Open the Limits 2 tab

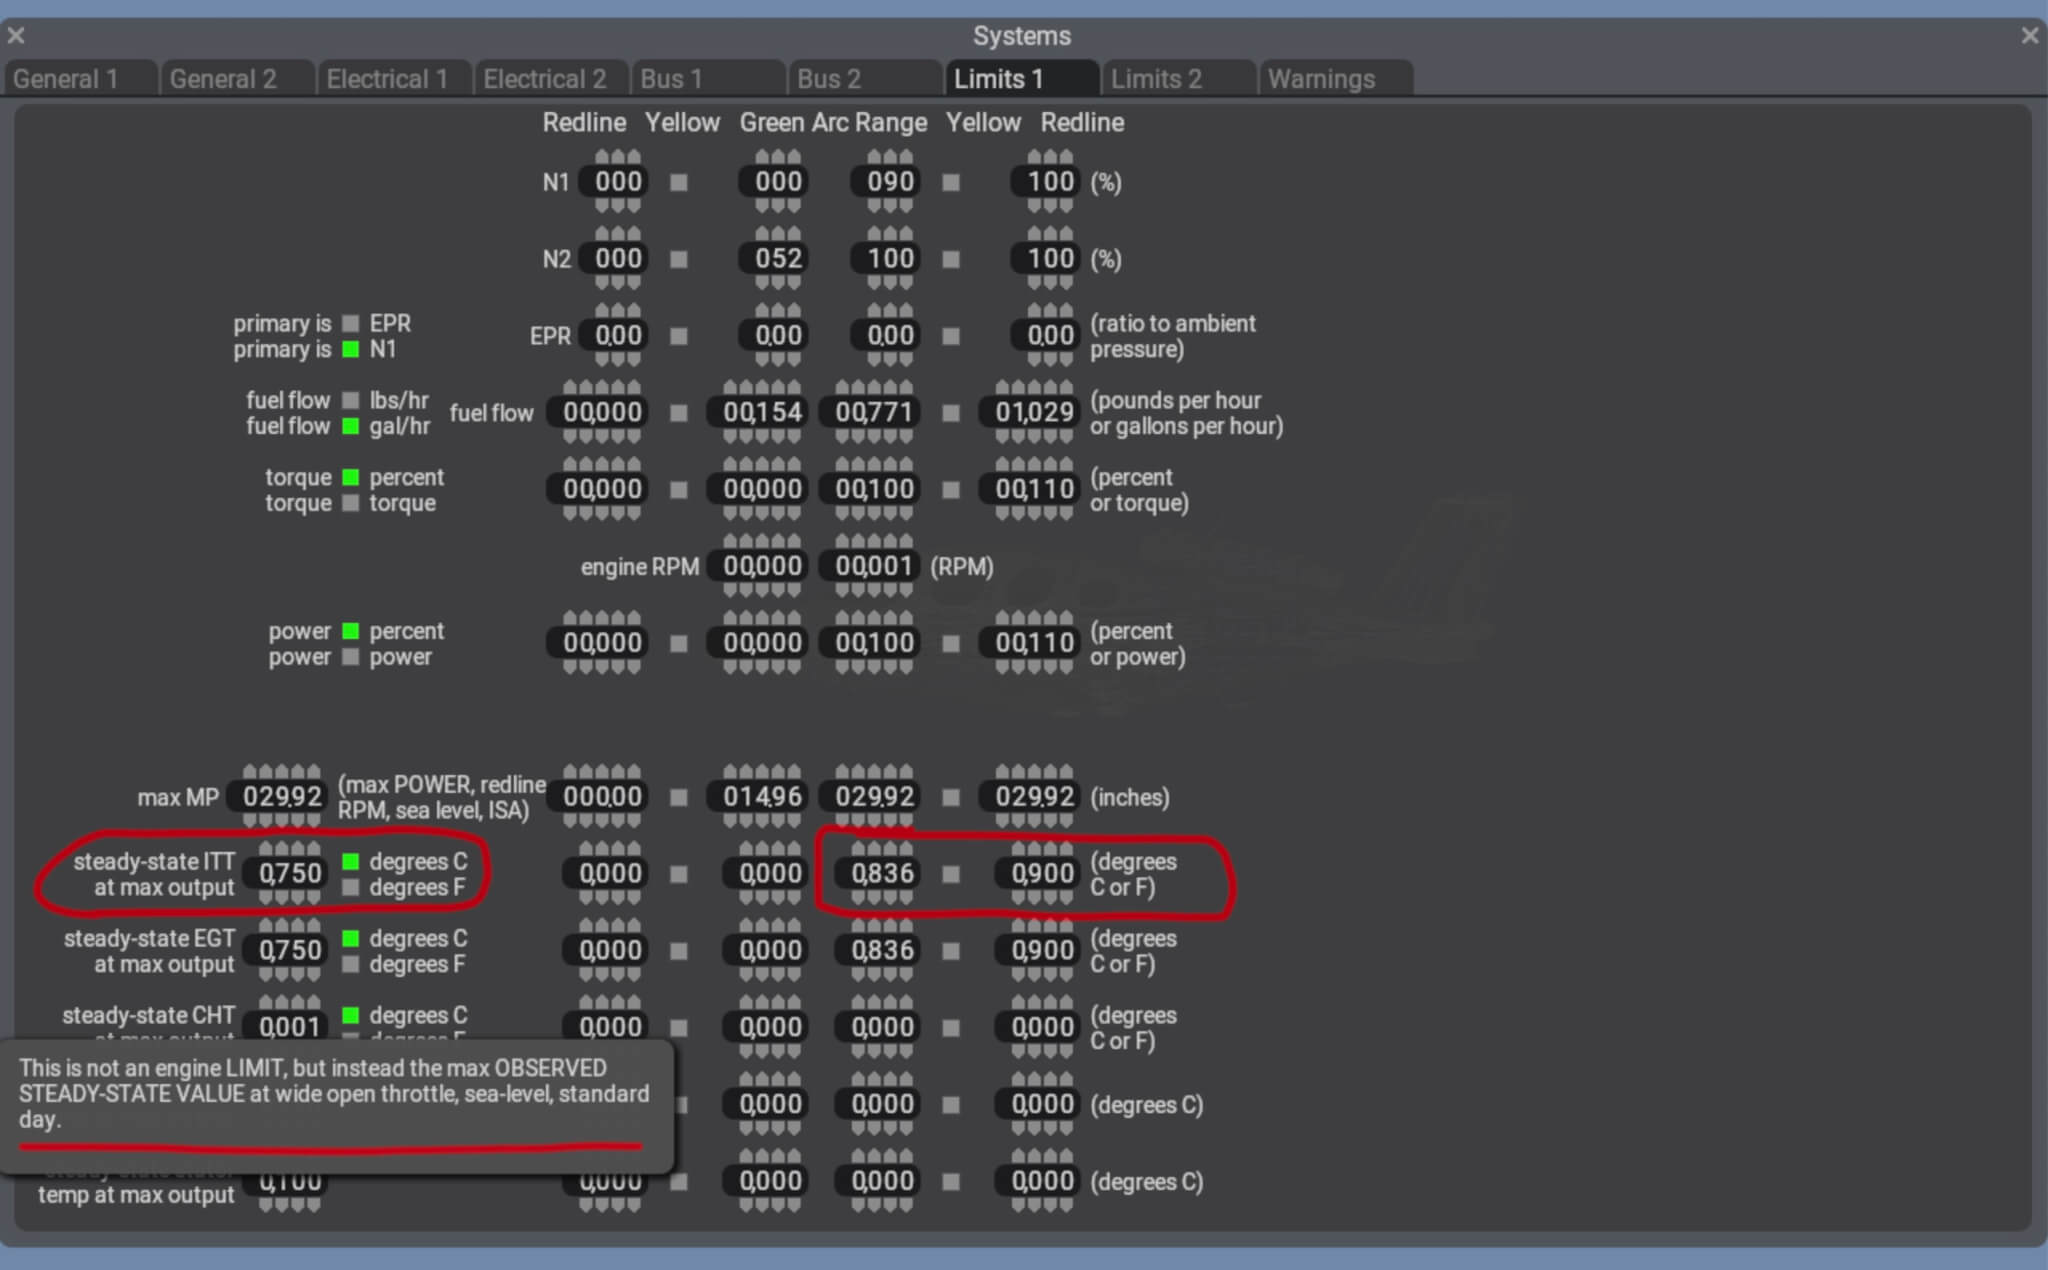1178,78
